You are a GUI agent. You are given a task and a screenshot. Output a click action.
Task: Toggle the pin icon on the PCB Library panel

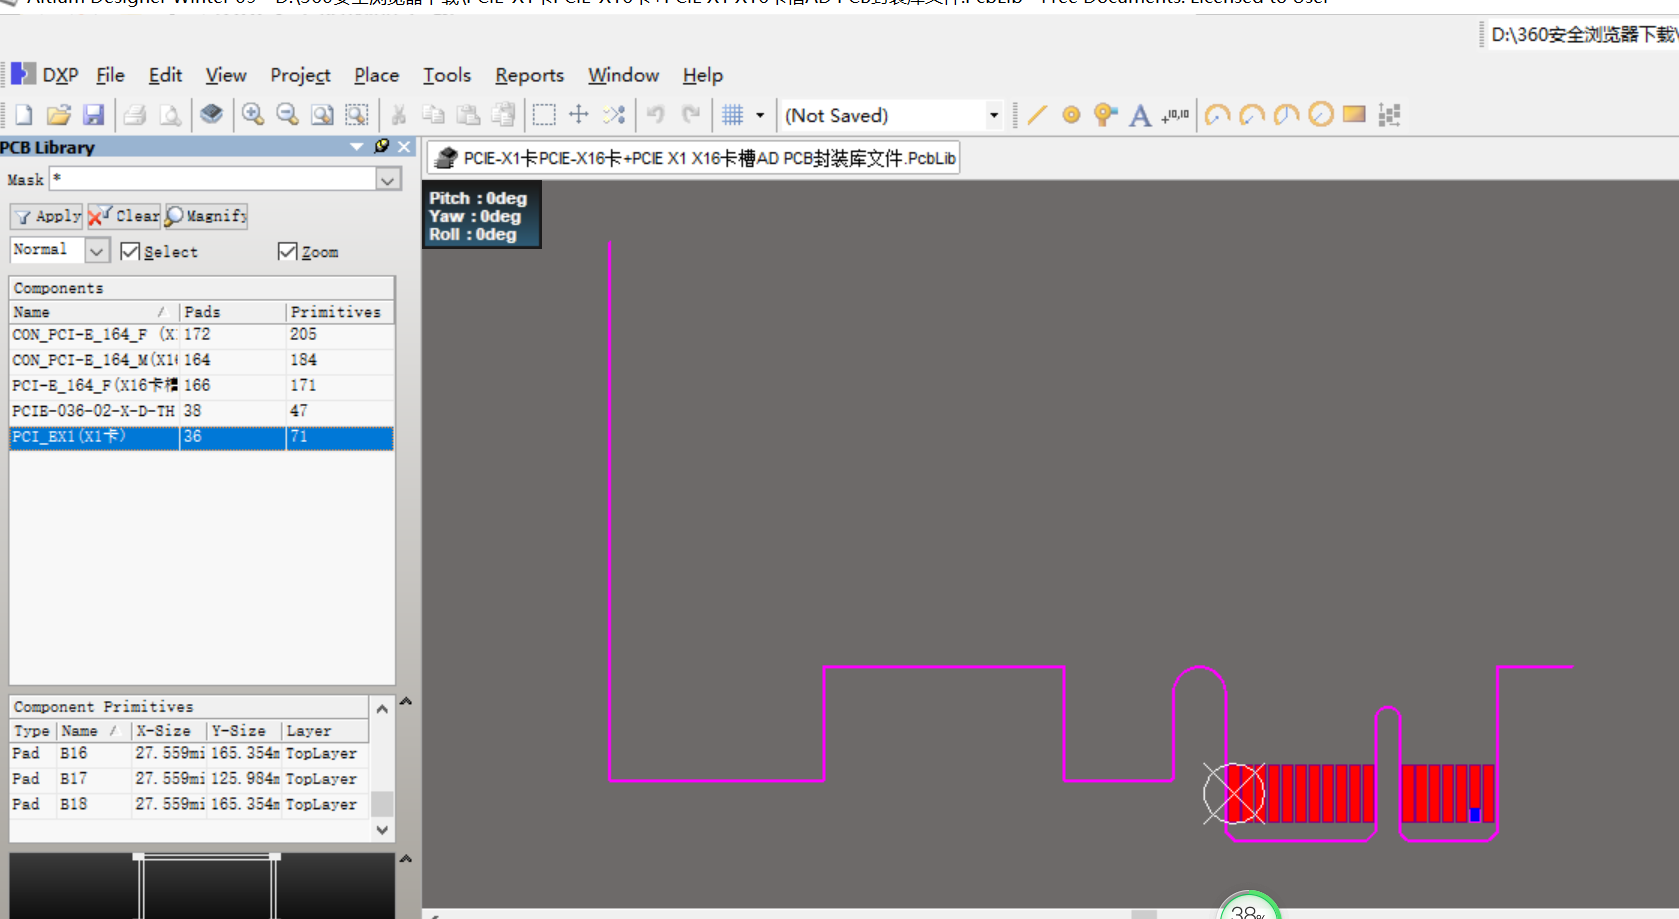pos(380,146)
